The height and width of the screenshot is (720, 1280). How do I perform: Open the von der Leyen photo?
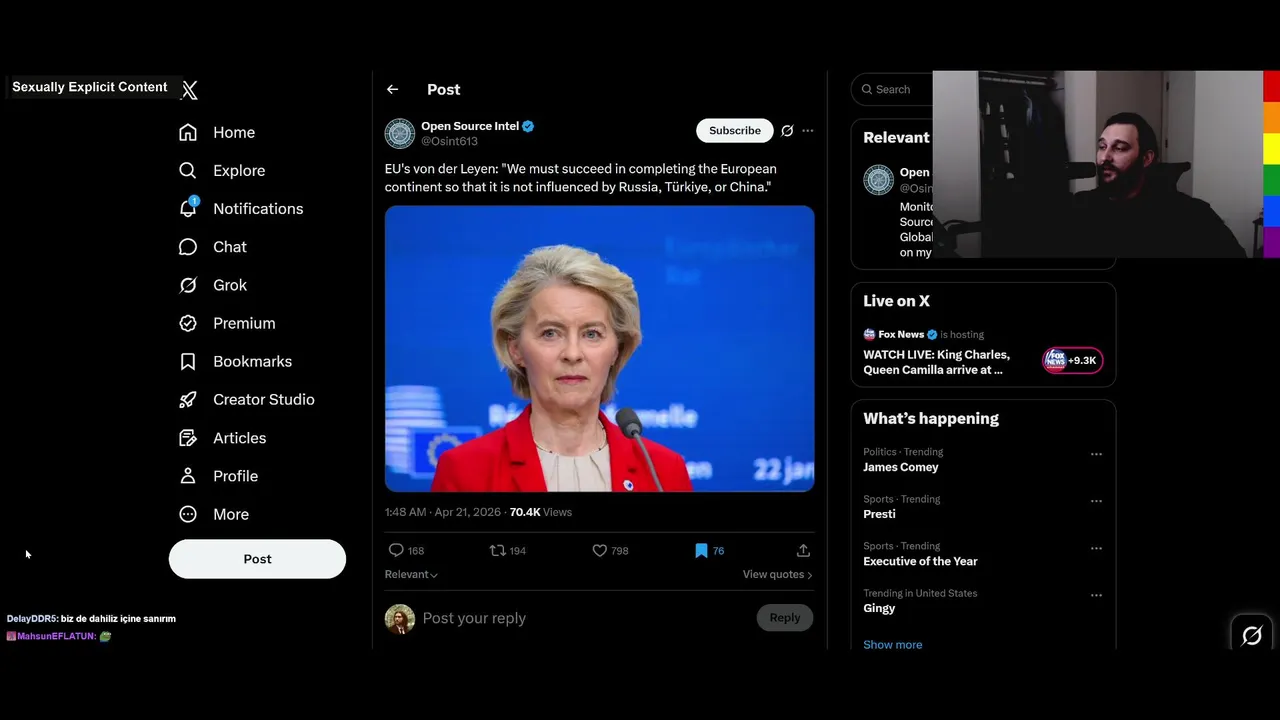[600, 349]
